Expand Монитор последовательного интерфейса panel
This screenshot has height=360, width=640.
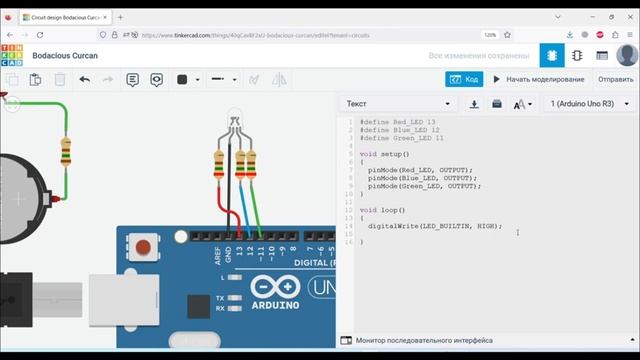pos(632,340)
